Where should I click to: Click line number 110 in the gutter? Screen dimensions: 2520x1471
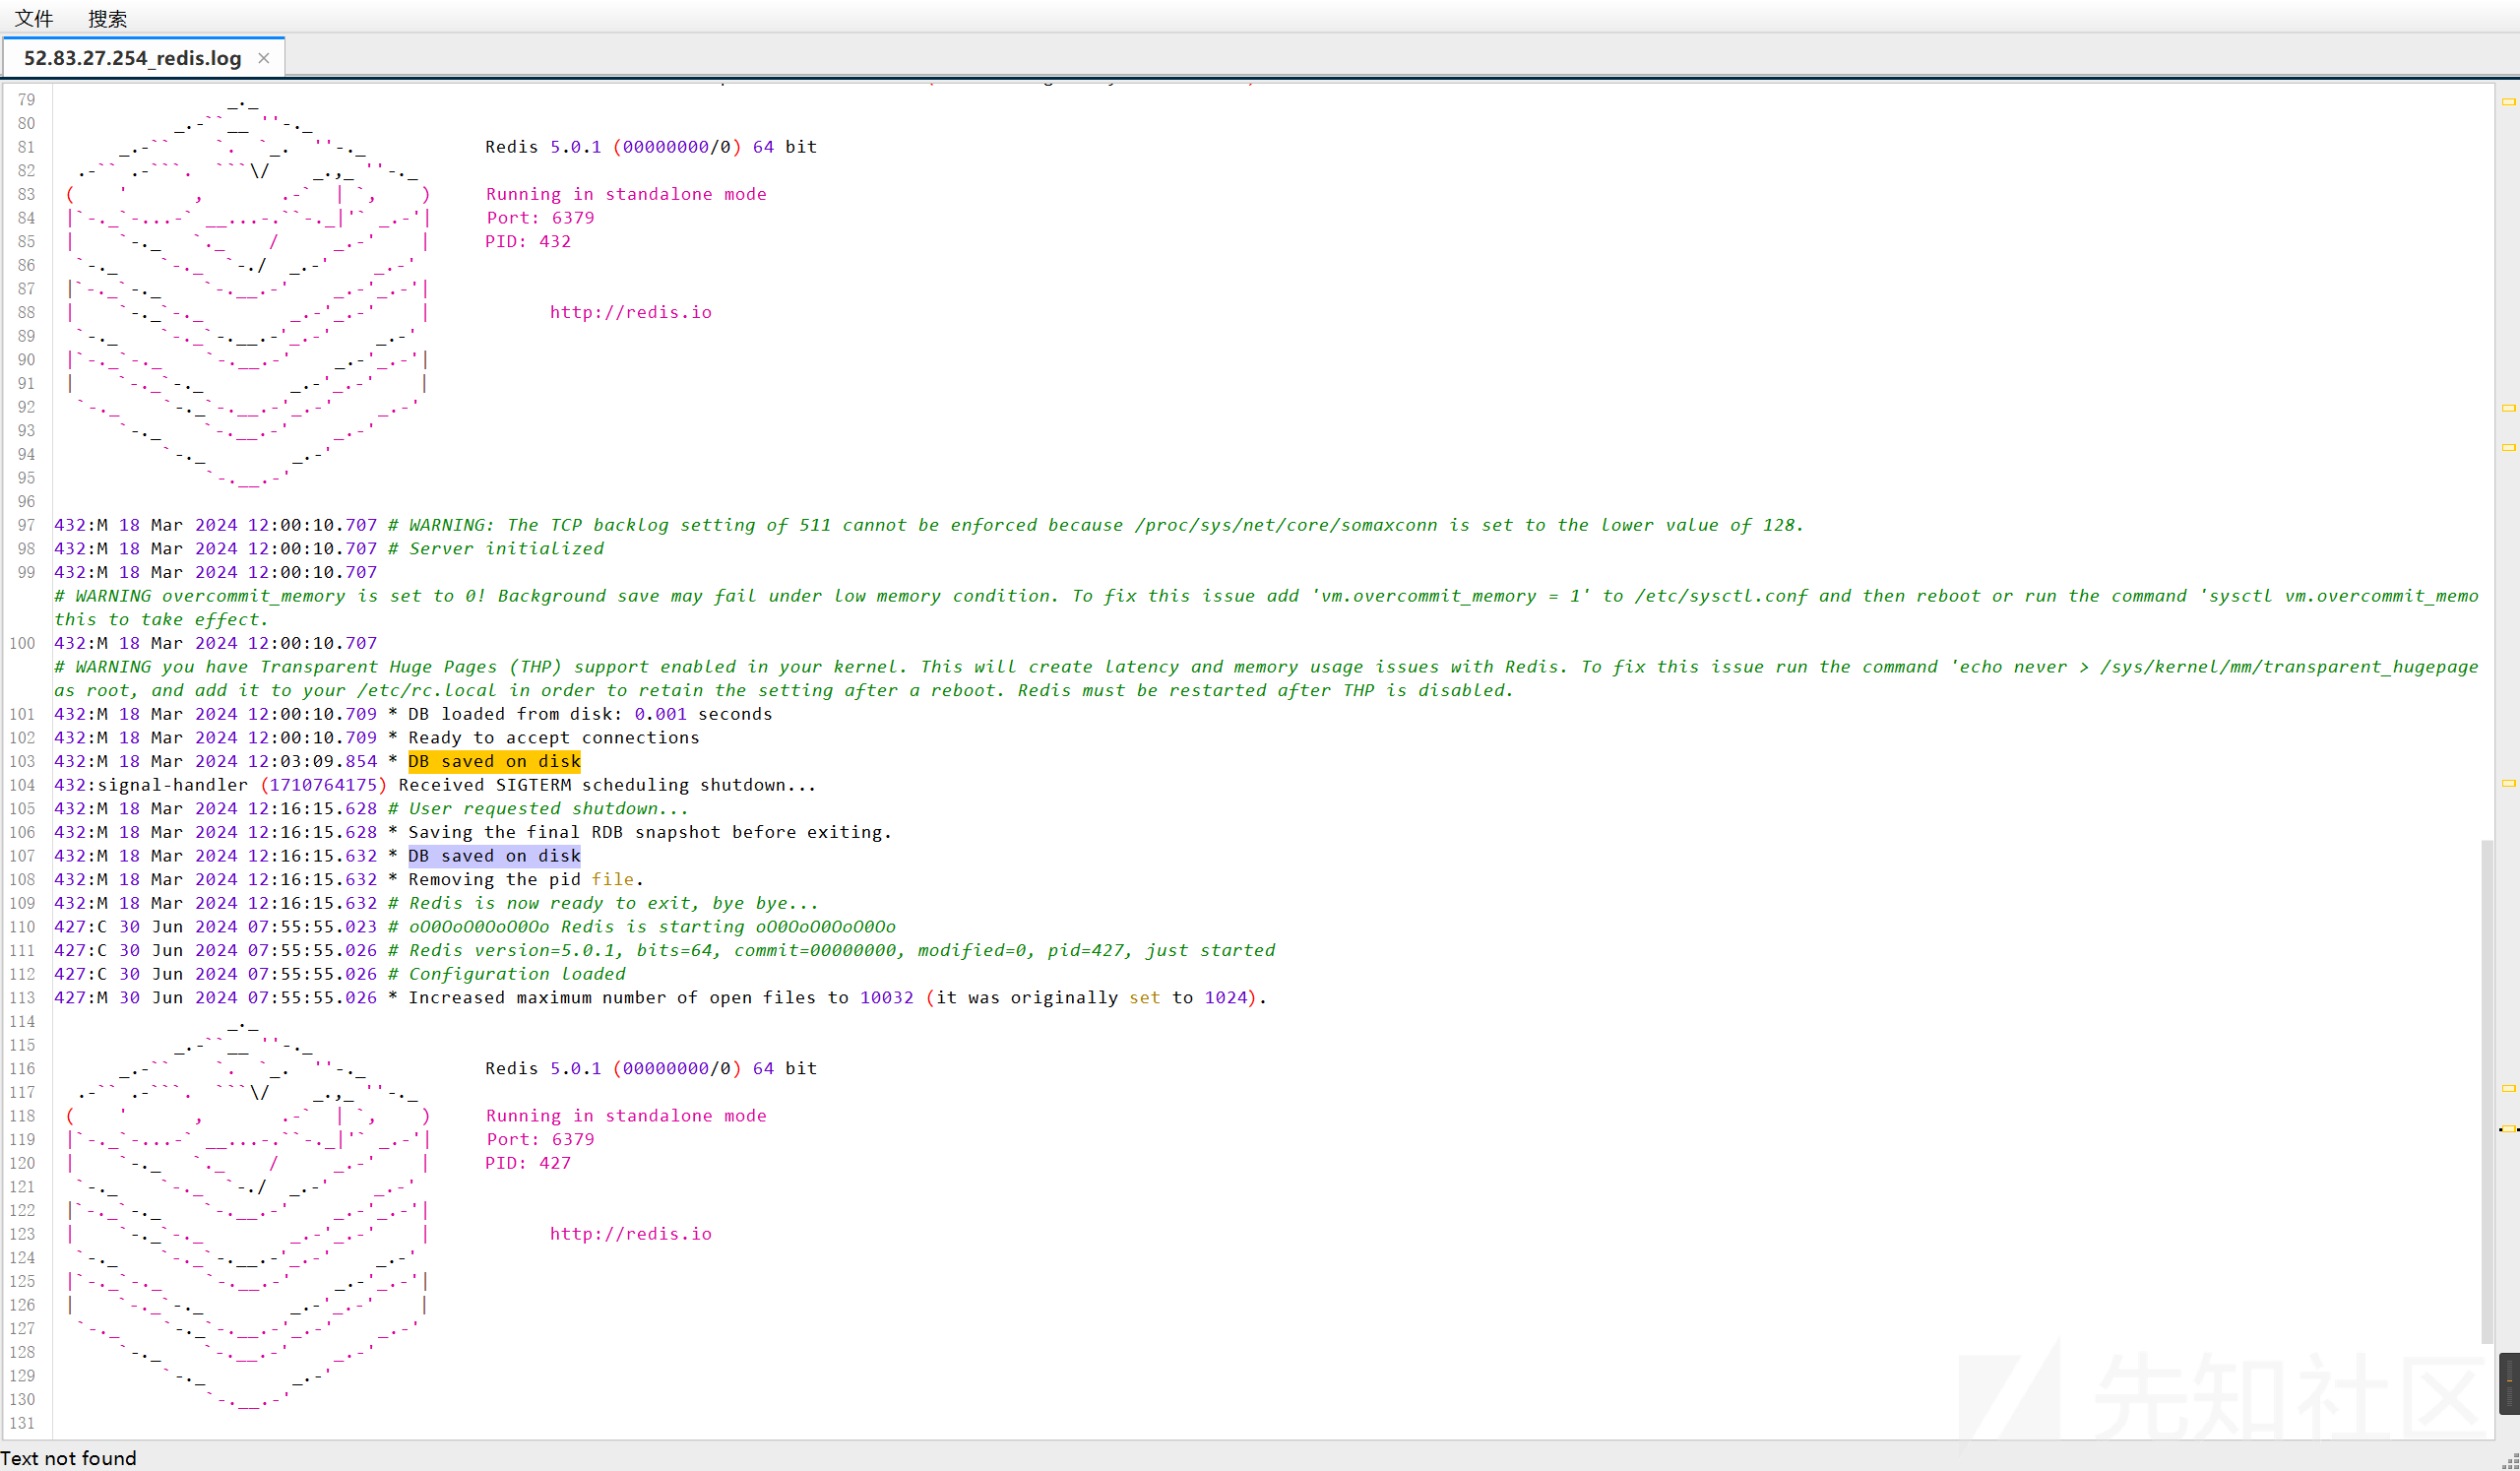(x=22, y=927)
